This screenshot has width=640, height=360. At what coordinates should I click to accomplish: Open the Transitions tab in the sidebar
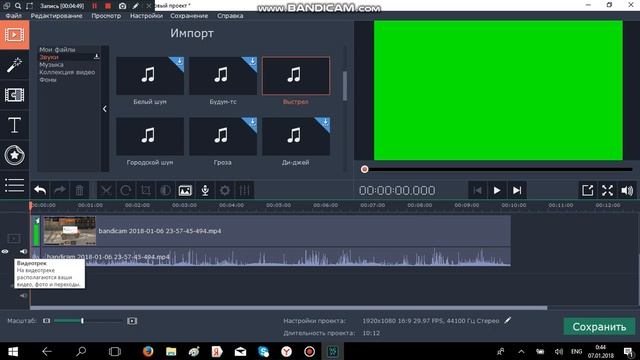[x=14, y=95]
